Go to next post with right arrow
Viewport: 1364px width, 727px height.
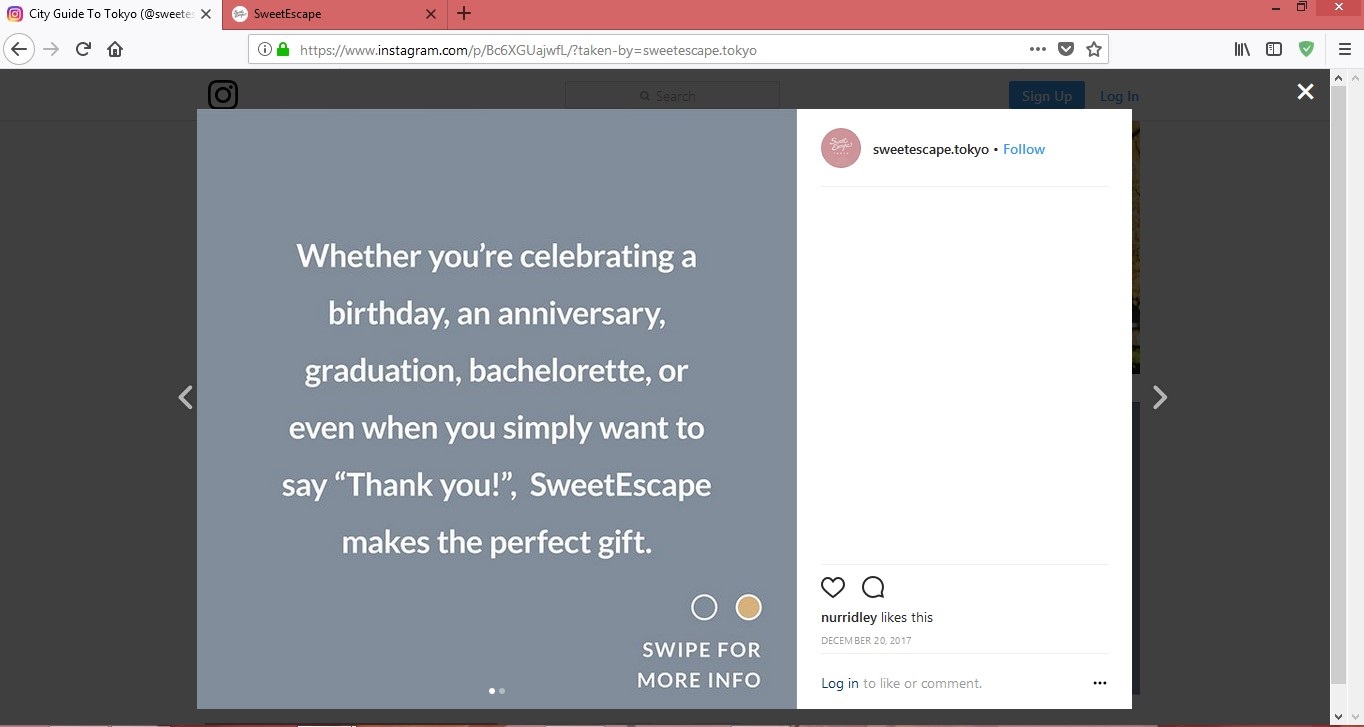[1159, 398]
